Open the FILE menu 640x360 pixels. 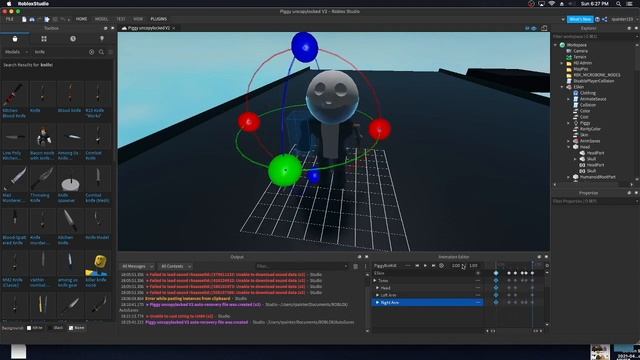click(10, 19)
